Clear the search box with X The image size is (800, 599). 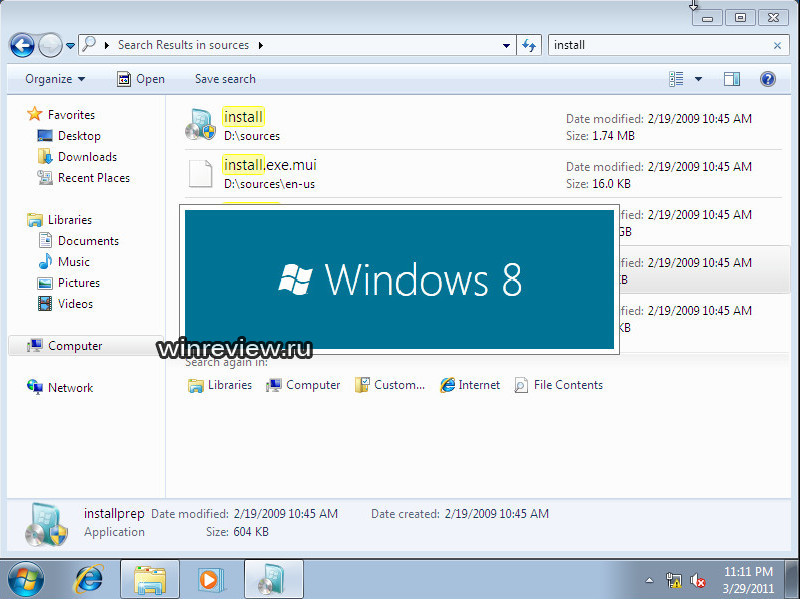[x=778, y=45]
